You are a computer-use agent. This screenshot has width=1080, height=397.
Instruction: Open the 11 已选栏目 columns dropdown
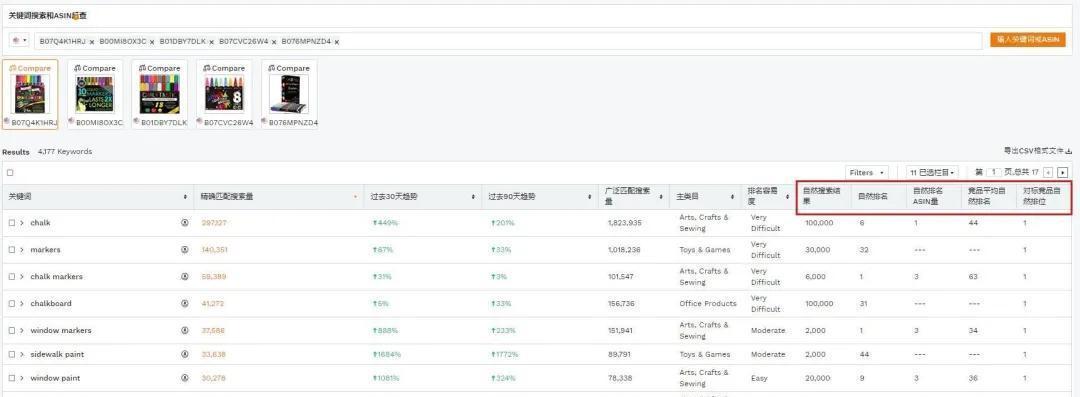(x=932, y=172)
